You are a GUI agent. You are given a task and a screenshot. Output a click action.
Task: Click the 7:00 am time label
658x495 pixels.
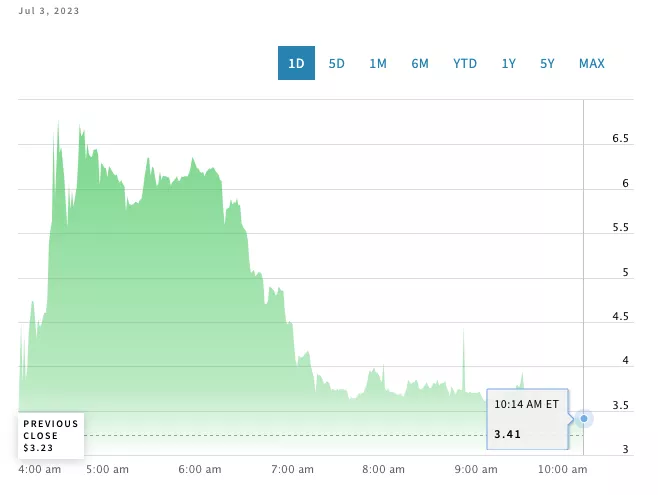(x=291, y=468)
